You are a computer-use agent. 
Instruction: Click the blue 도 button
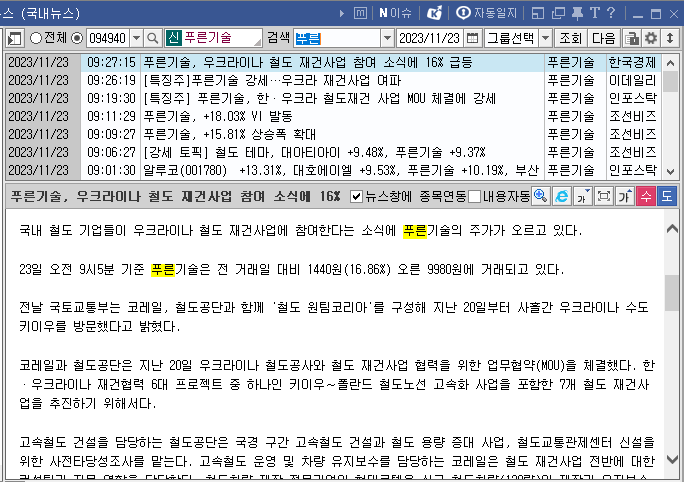[667, 196]
